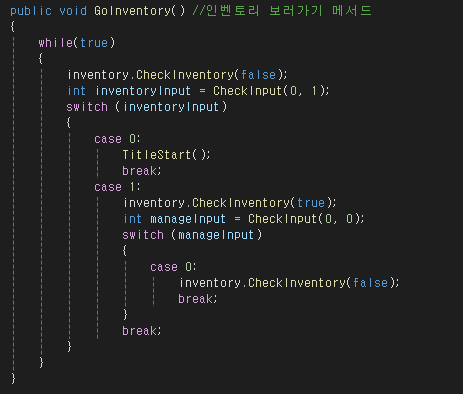Click the 'while' keyword
This screenshot has height=394, width=463.
(x=55, y=43)
